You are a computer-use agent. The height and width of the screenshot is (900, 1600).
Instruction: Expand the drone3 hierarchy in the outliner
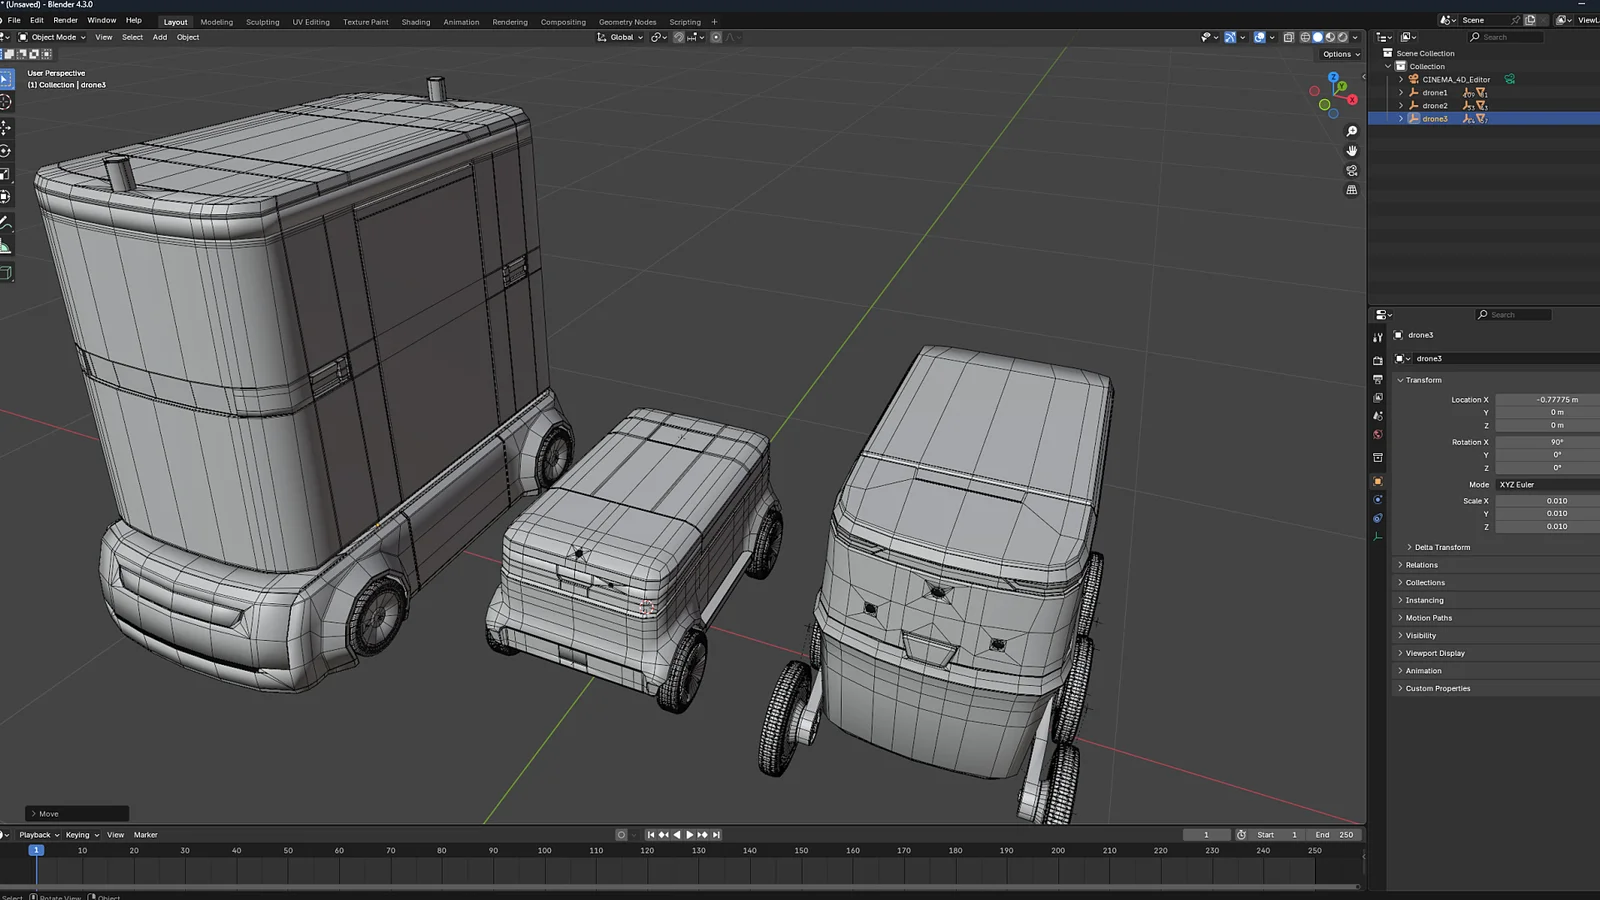click(x=1399, y=118)
